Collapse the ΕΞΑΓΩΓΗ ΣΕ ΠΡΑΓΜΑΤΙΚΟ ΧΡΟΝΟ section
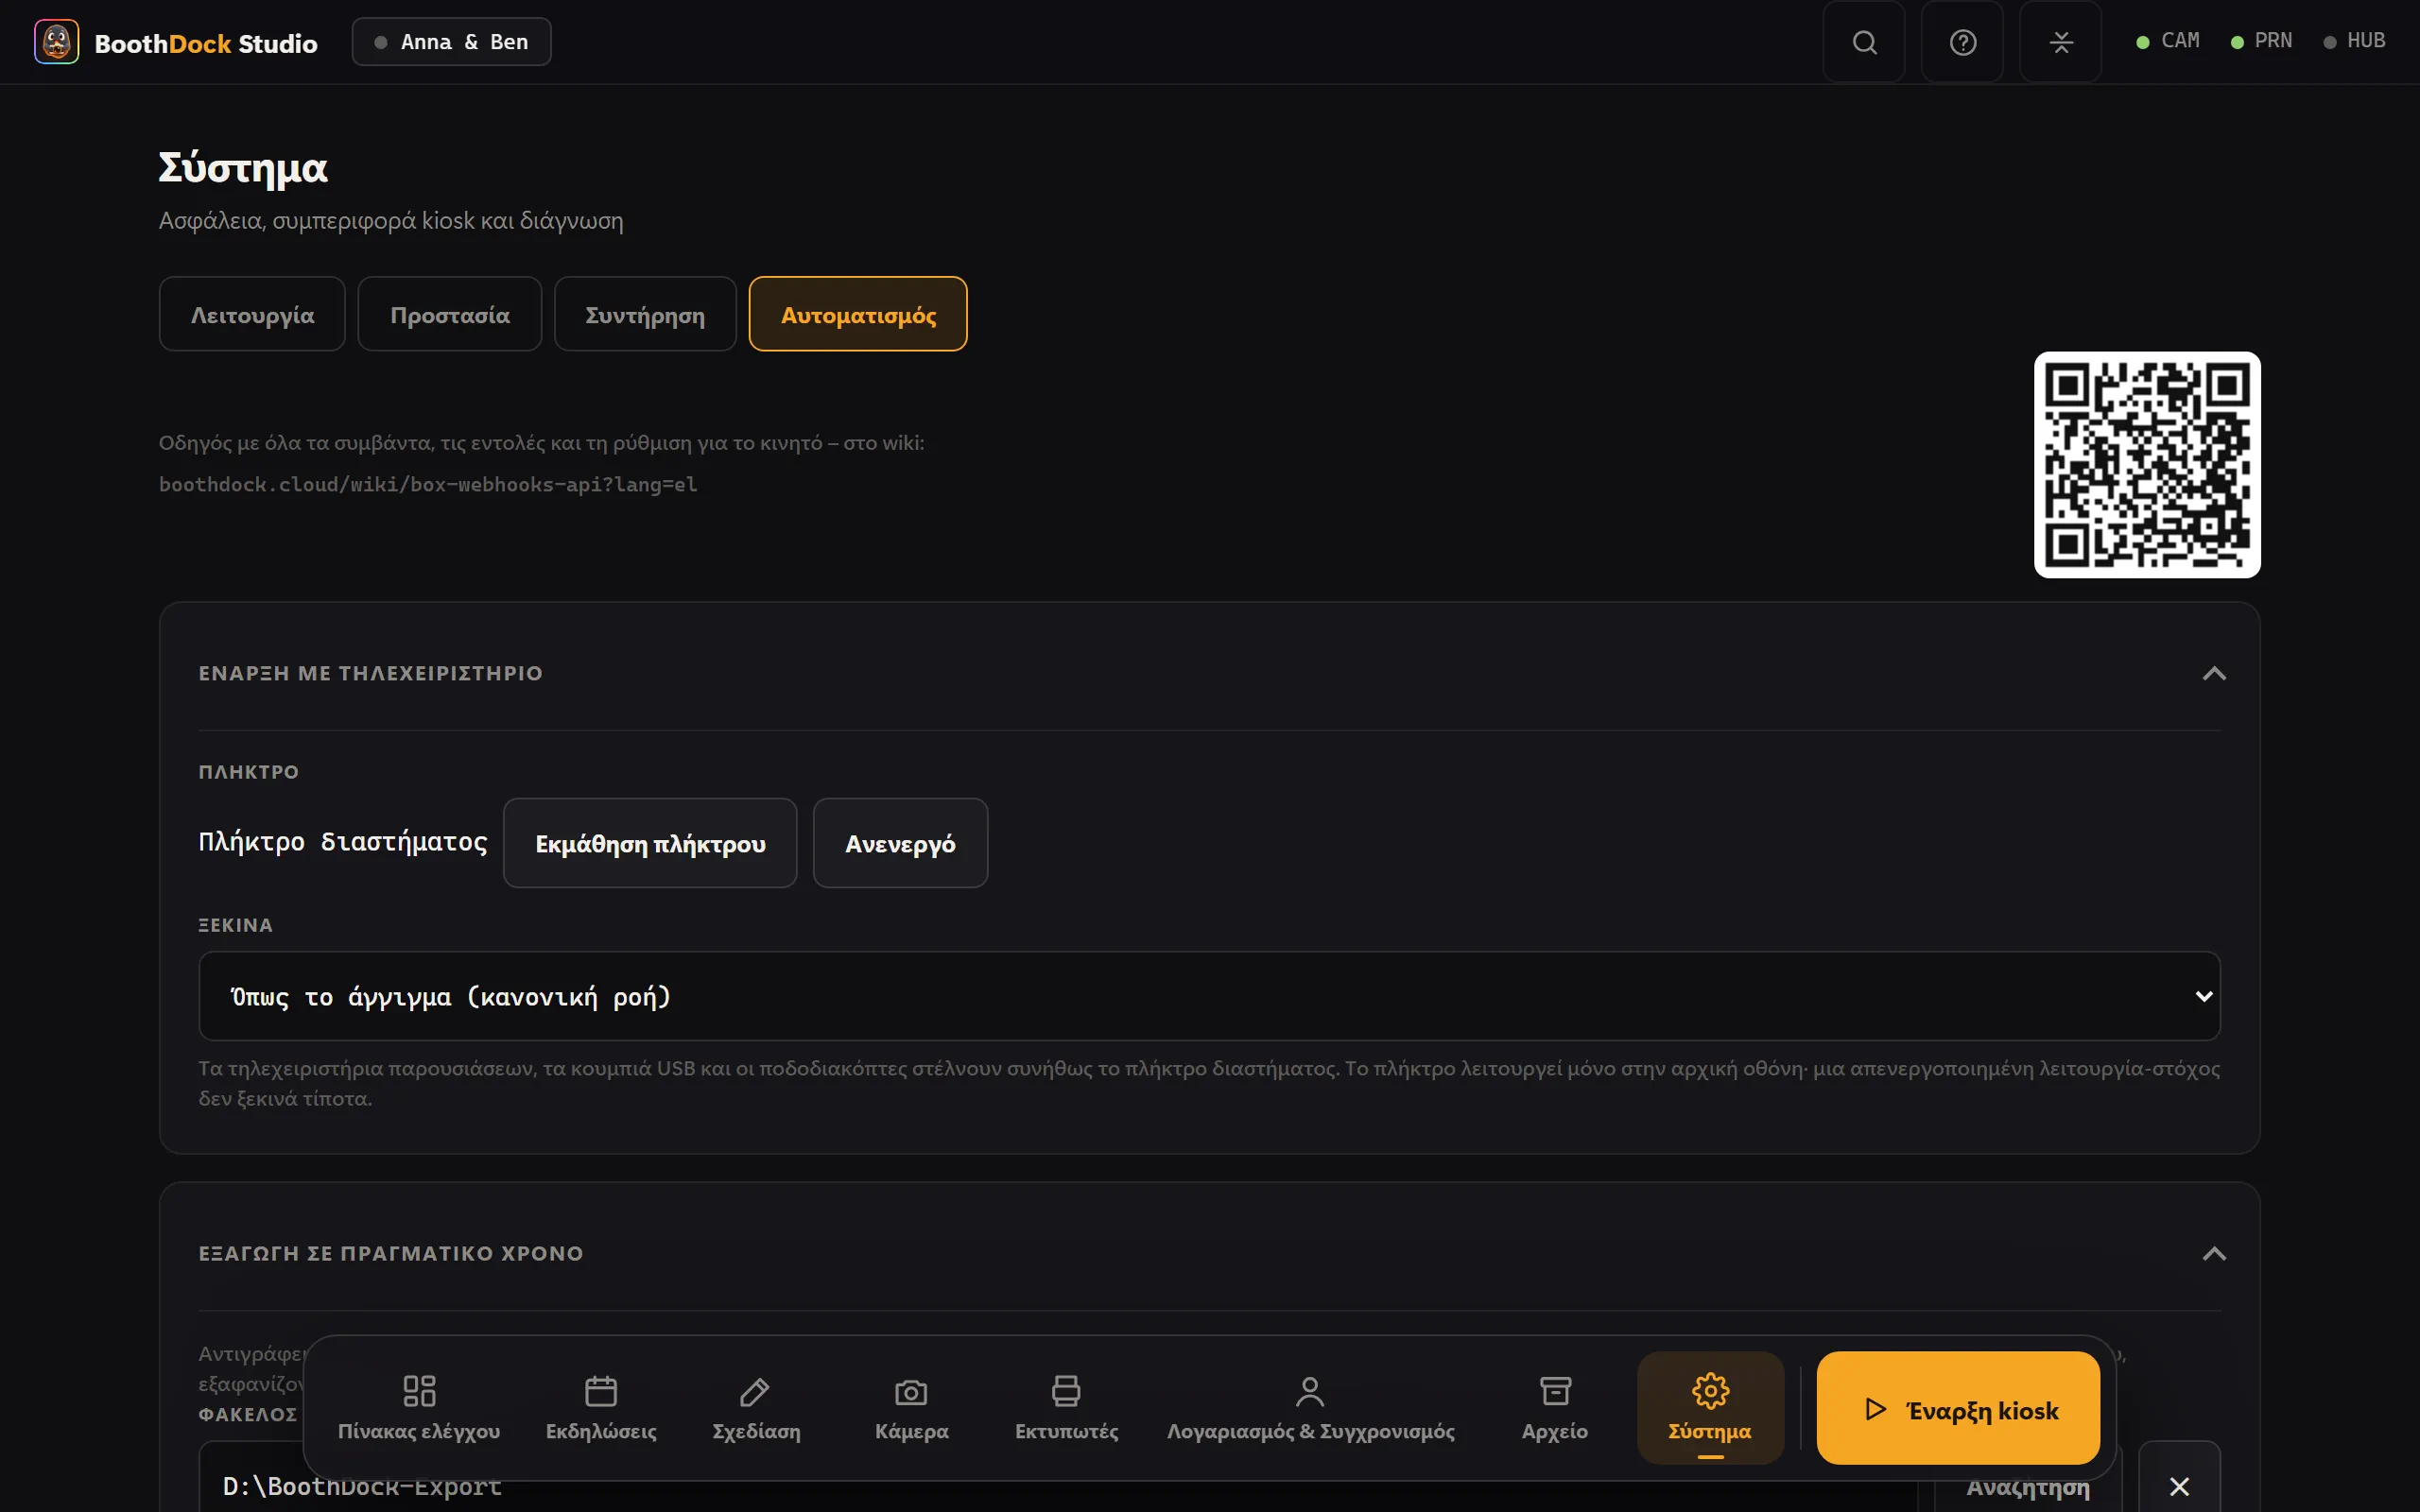Screen dimensions: 2420x1512 (2214, 1253)
